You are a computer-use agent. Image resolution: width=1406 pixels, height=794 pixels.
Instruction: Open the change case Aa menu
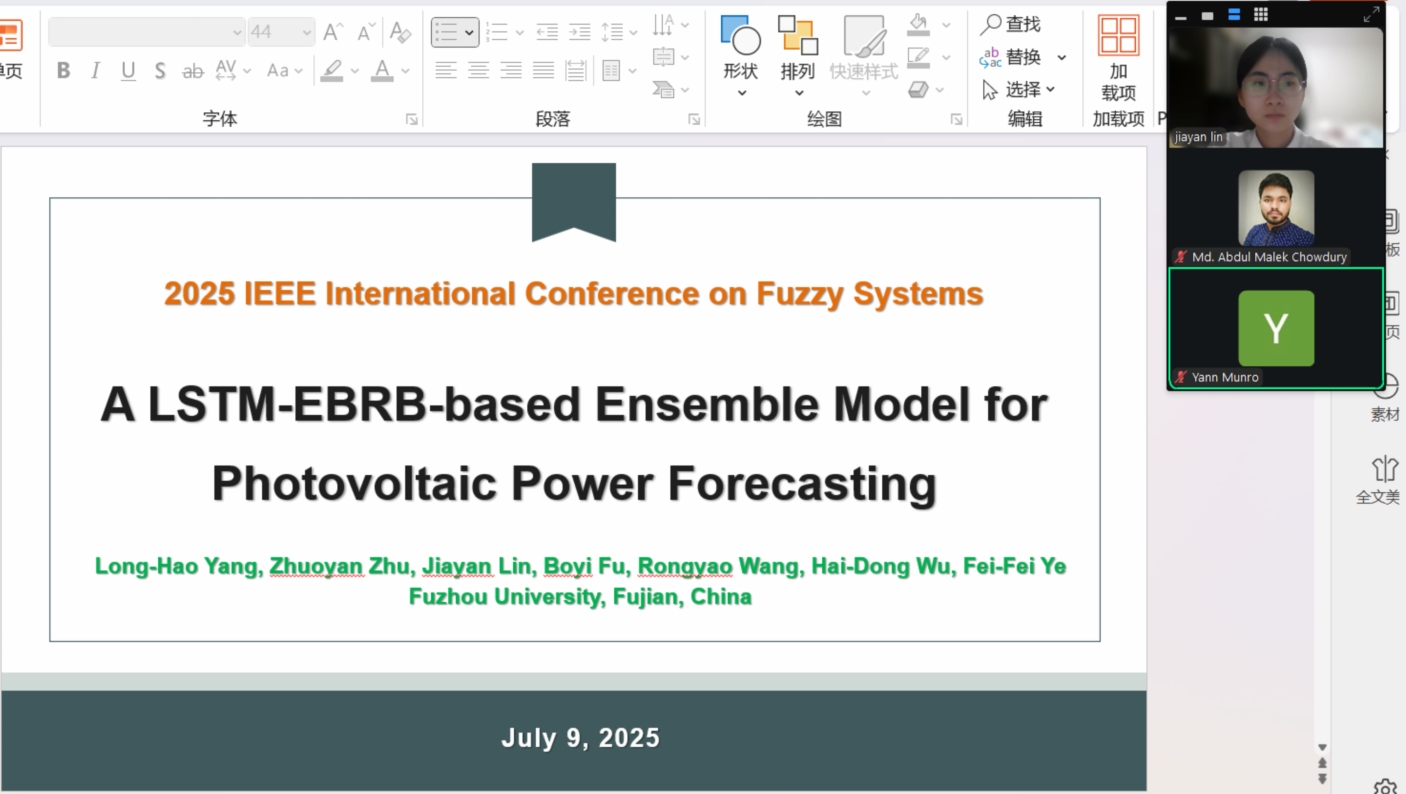click(283, 71)
